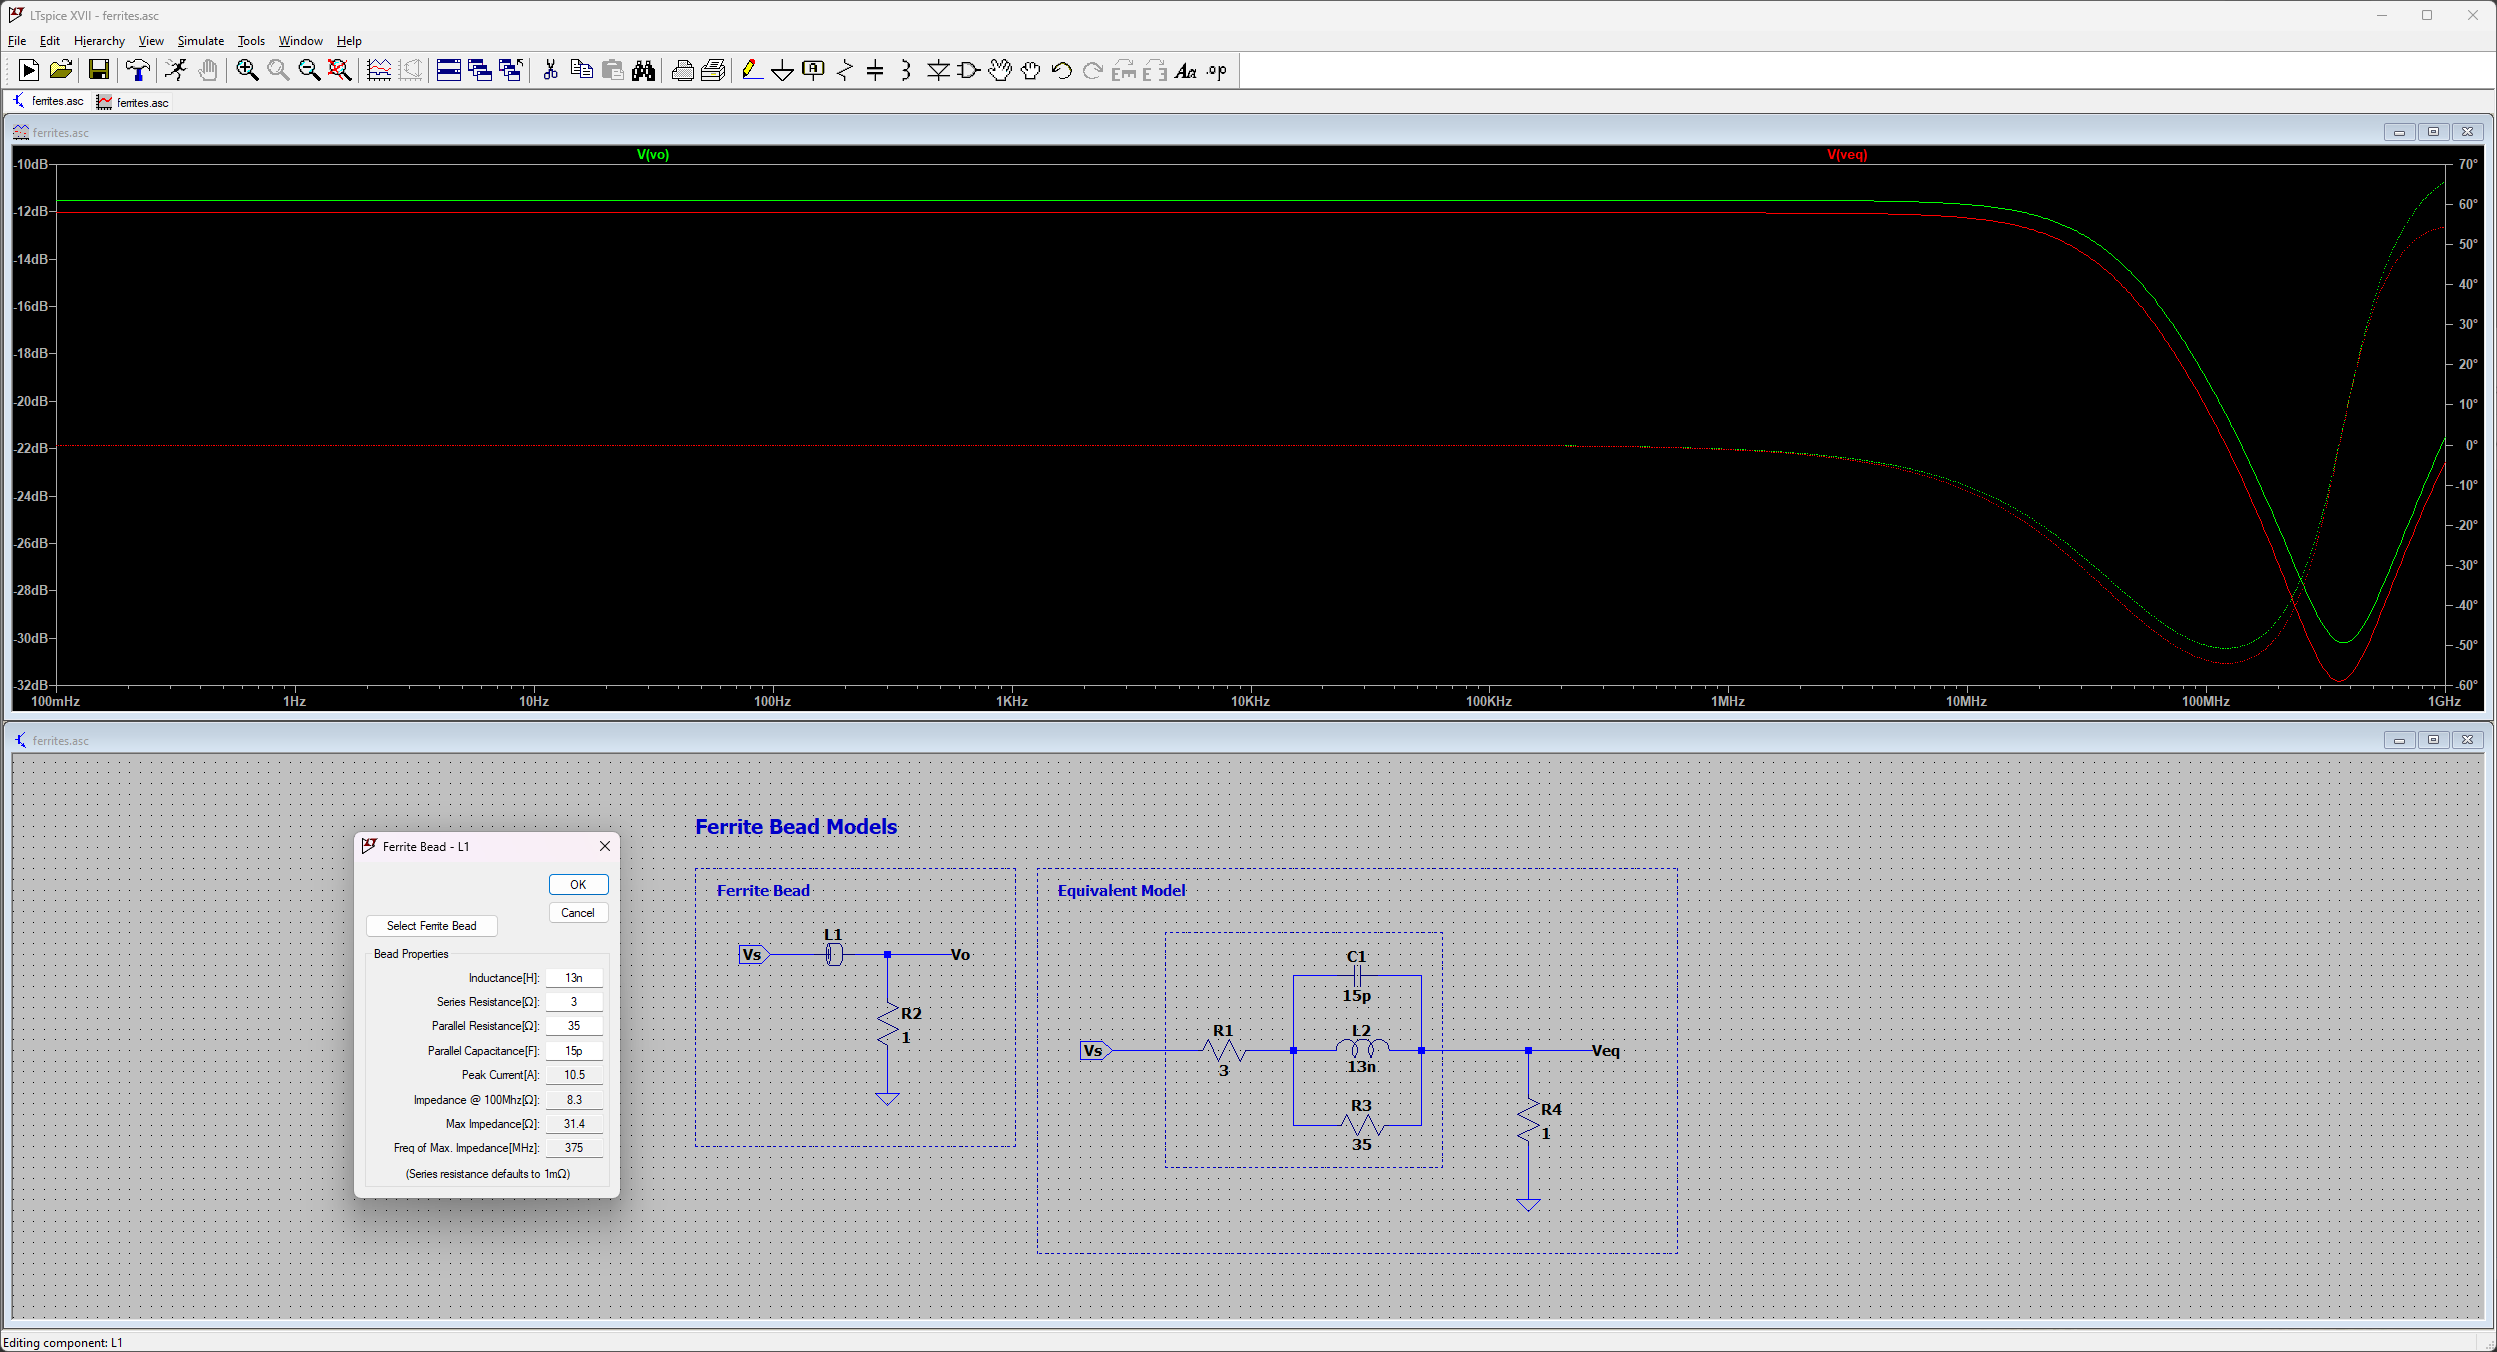The height and width of the screenshot is (1352, 2497).
Task: Click the SPICE directive .op icon
Action: tap(1217, 70)
